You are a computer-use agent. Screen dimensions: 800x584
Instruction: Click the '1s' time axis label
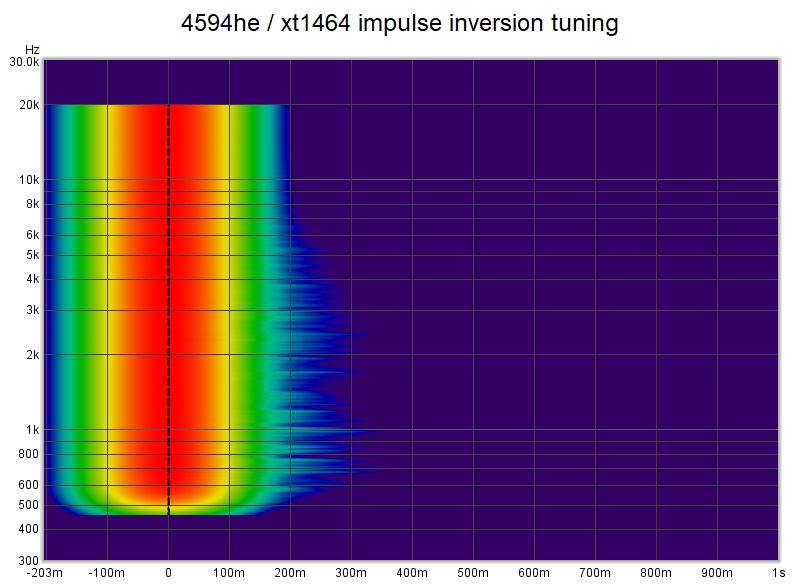point(778,573)
